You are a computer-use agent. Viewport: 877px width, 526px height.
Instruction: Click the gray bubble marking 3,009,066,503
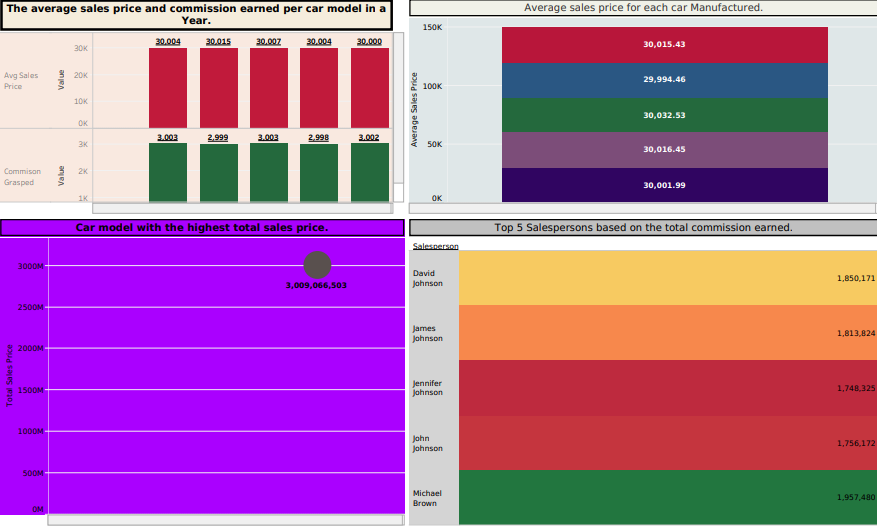pyautogui.click(x=317, y=265)
